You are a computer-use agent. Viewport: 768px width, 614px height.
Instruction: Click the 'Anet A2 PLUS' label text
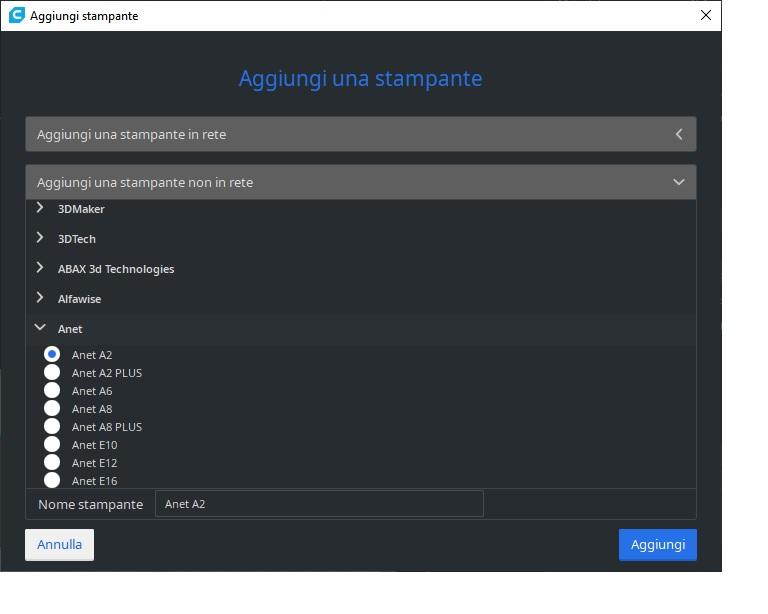click(x=107, y=373)
